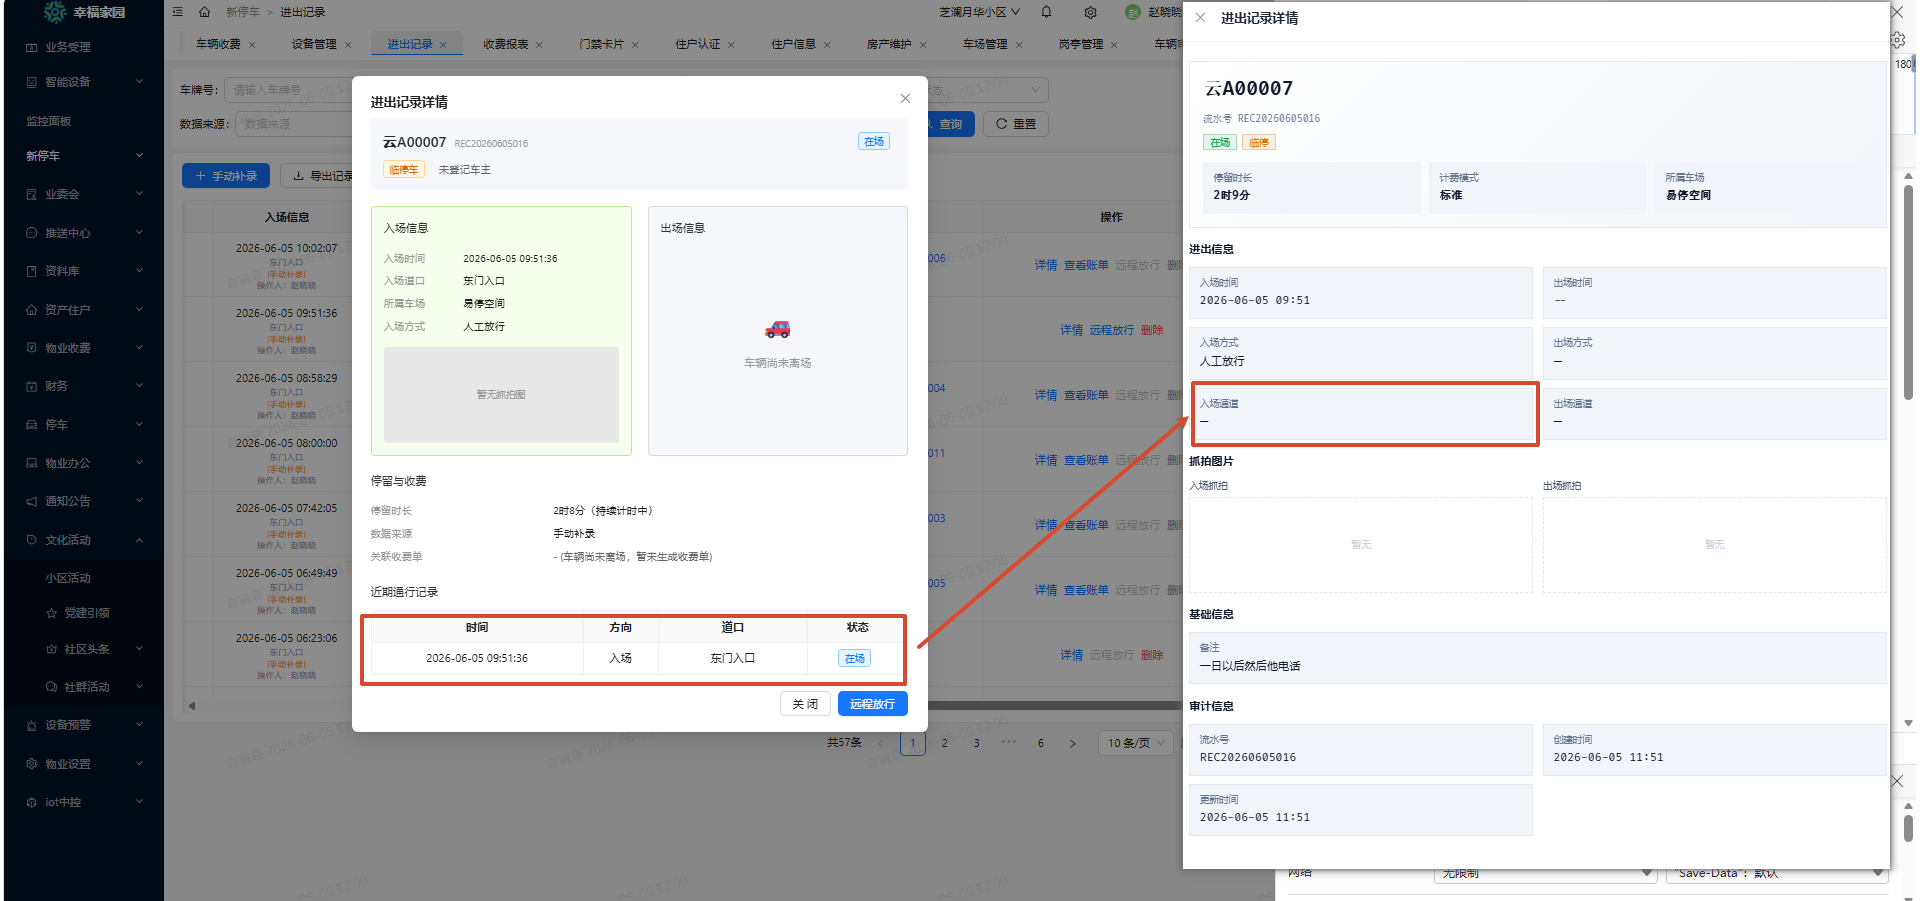
Task: Go to page 6 in pagination
Action: 1041,743
